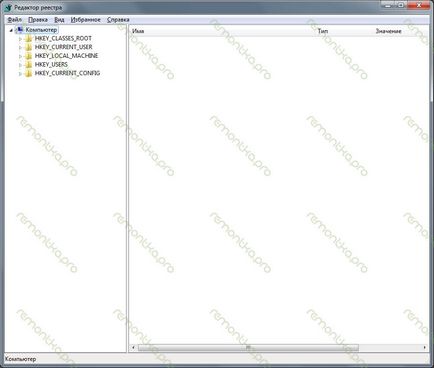The image size is (434, 368).
Task: Expand the HKEY_LOCAL_MACHINE key
Action: tap(20, 56)
